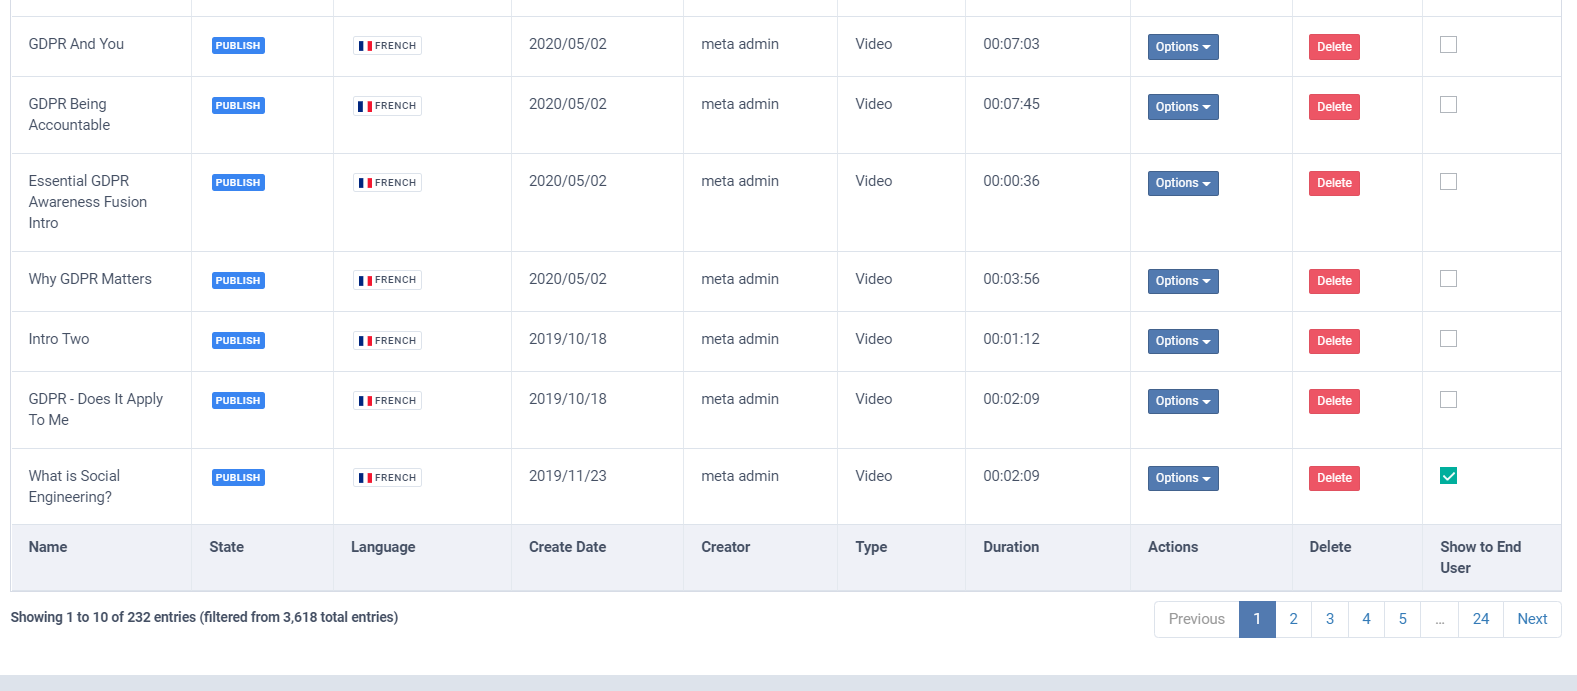
Task: Click the French flag badge for GDPR And You
Action: pos(387,46)
